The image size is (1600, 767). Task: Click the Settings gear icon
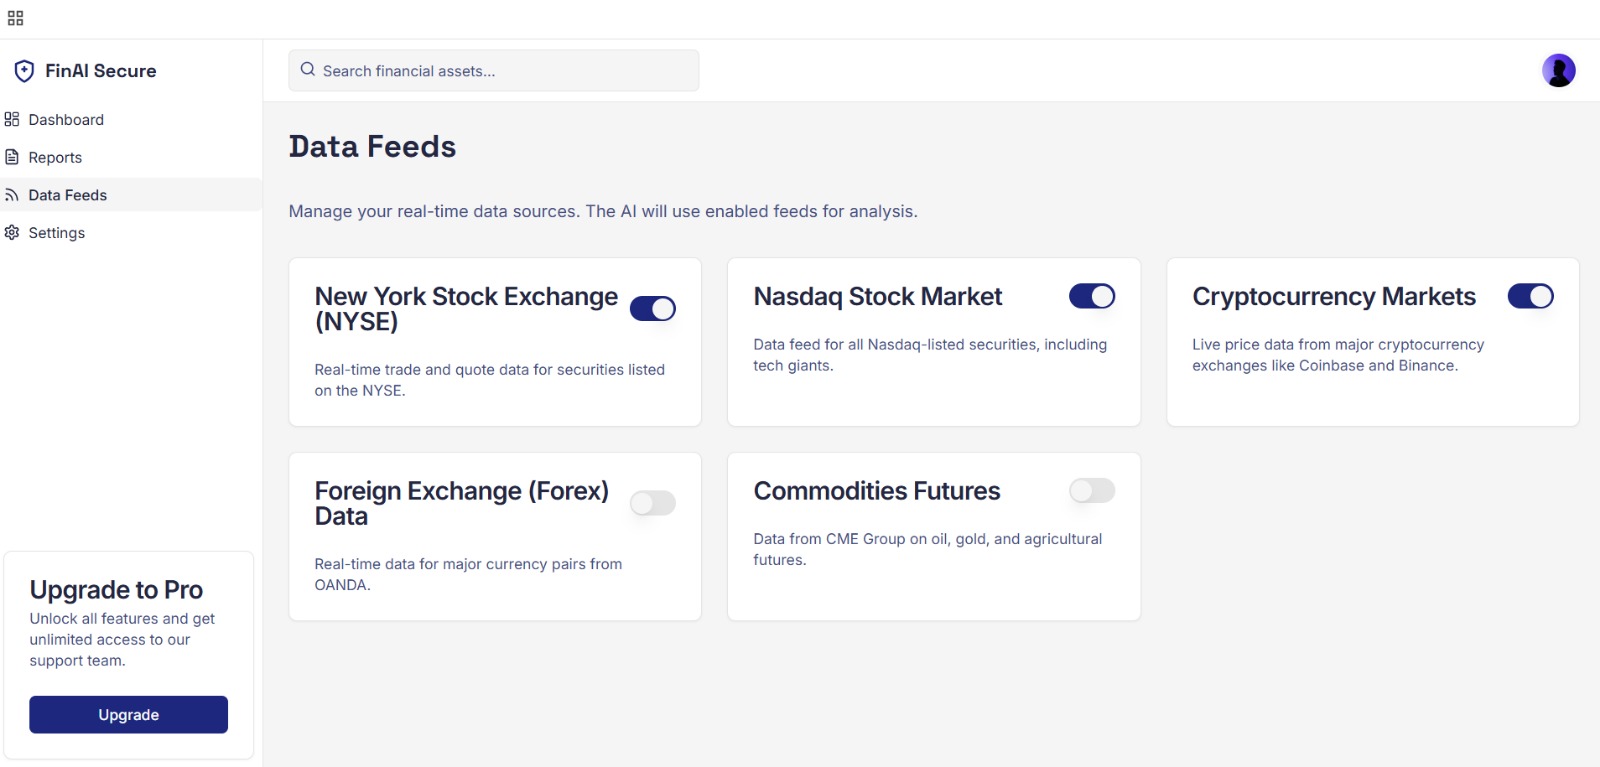click(x=12, y=233)
